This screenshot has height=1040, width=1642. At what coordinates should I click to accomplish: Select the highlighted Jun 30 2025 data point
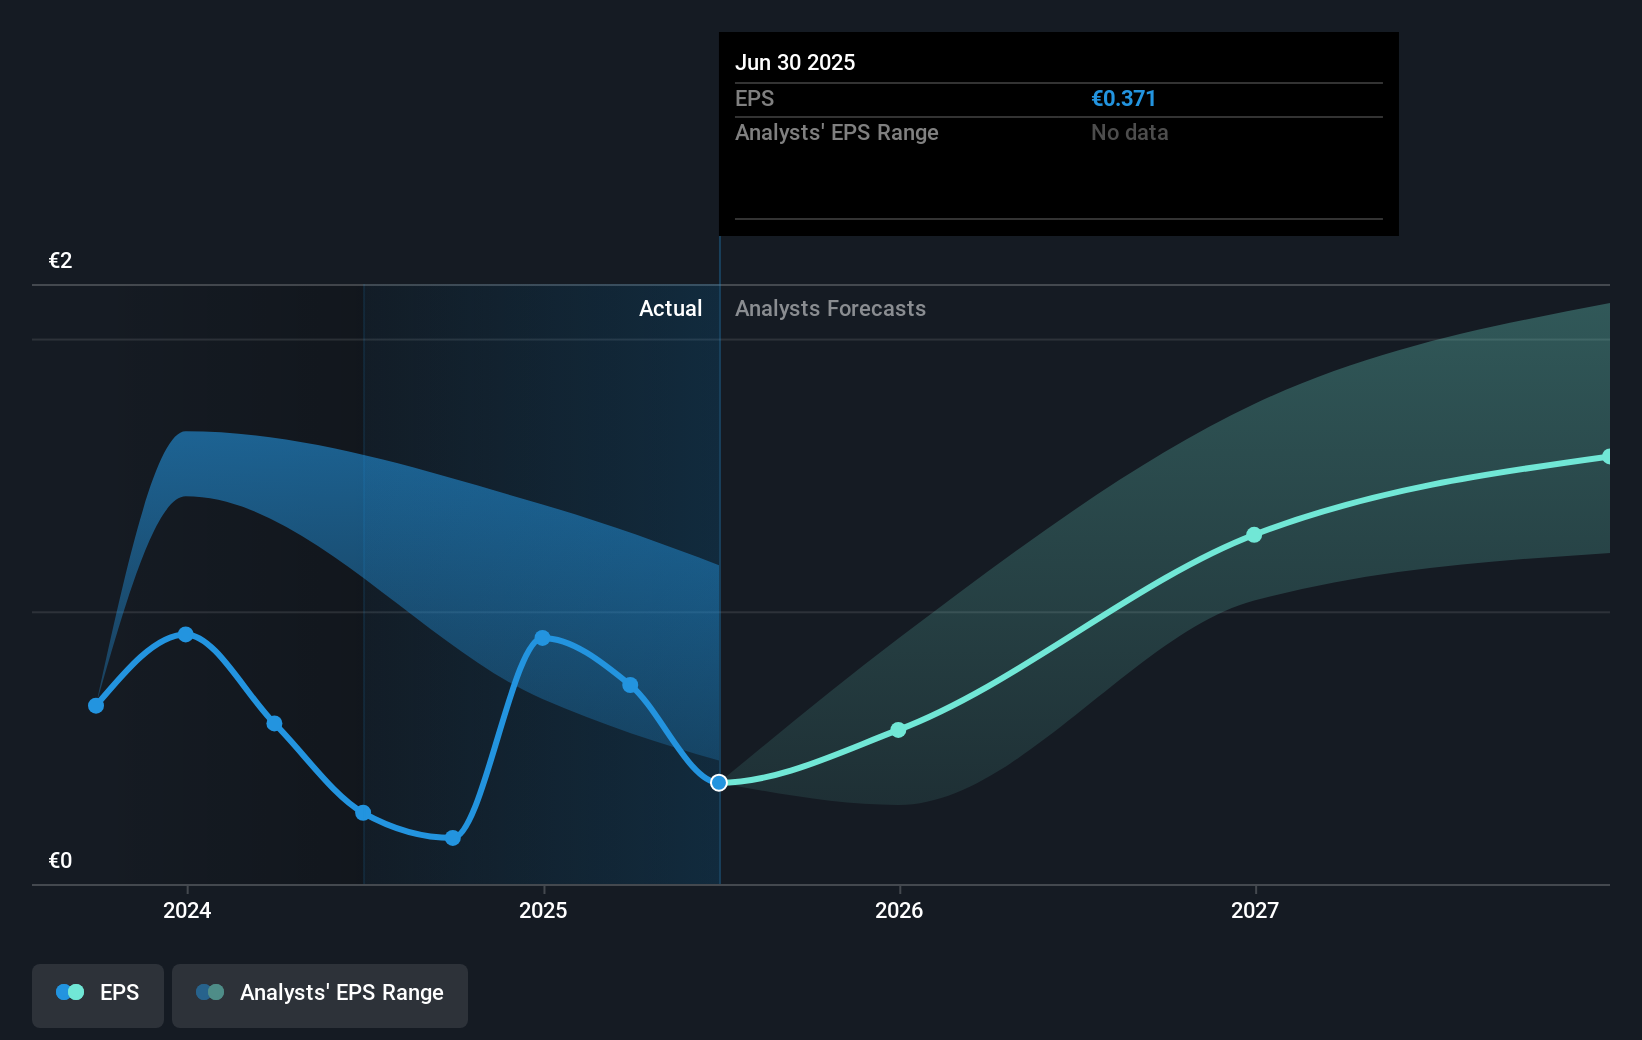click(718, 783)
